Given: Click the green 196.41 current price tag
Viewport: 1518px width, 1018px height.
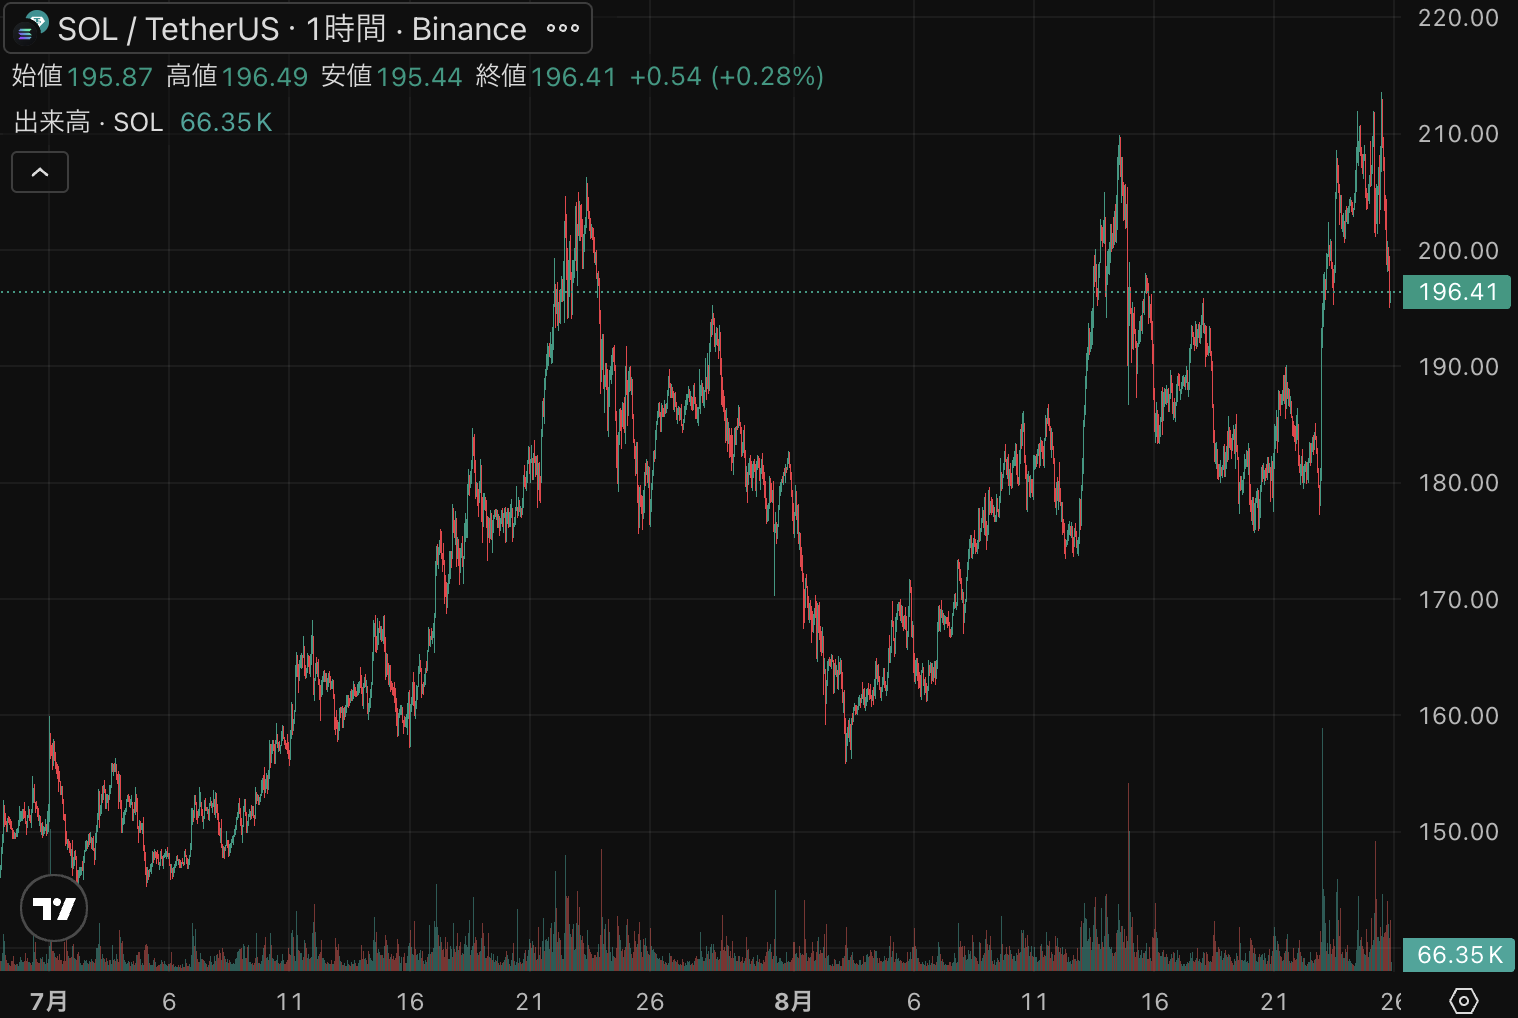Looking at the screenshot, I should tap(1457, 292).
